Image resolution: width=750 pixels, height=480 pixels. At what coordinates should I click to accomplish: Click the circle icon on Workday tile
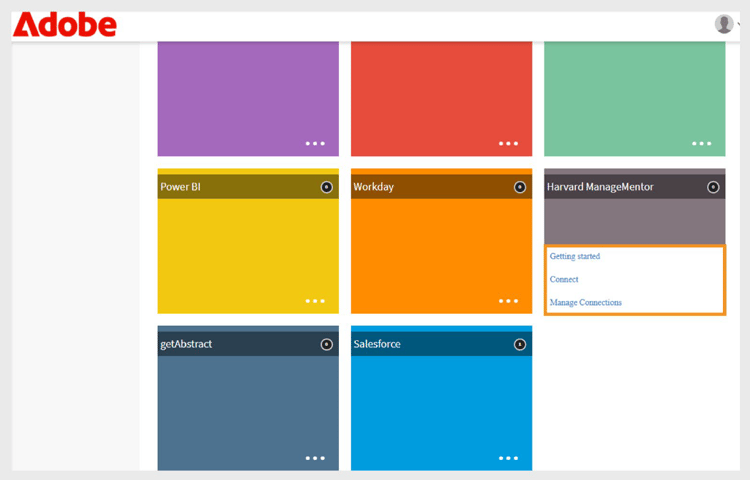pos(520,187)
